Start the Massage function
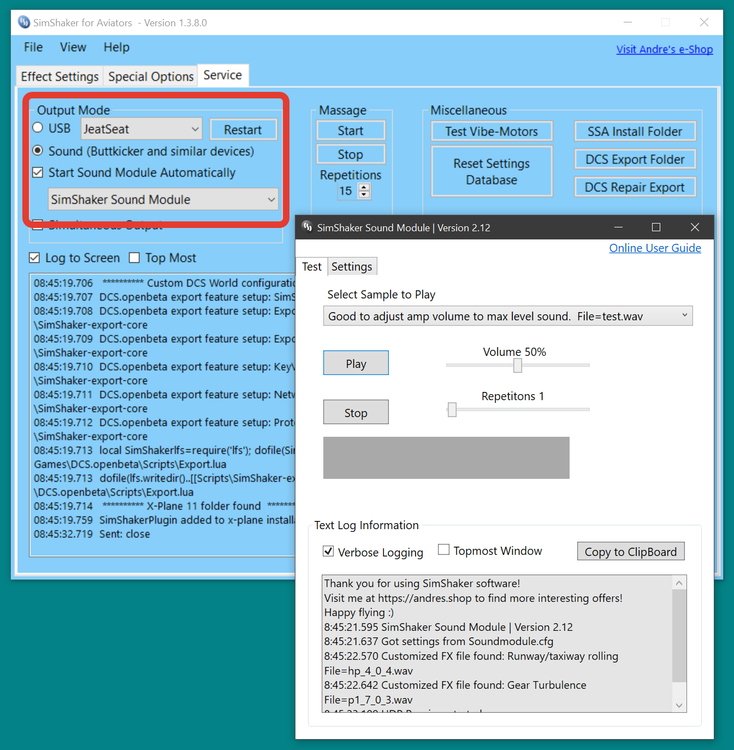The image size is (734, 750). coord(351,131)
